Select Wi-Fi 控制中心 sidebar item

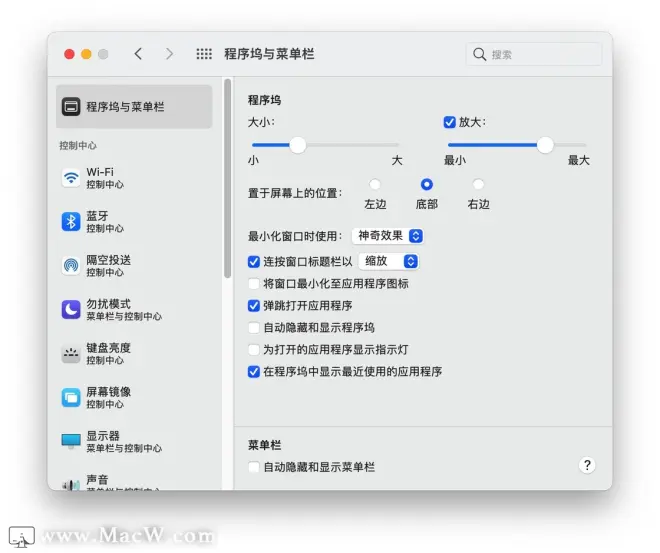tap(134, 178)
